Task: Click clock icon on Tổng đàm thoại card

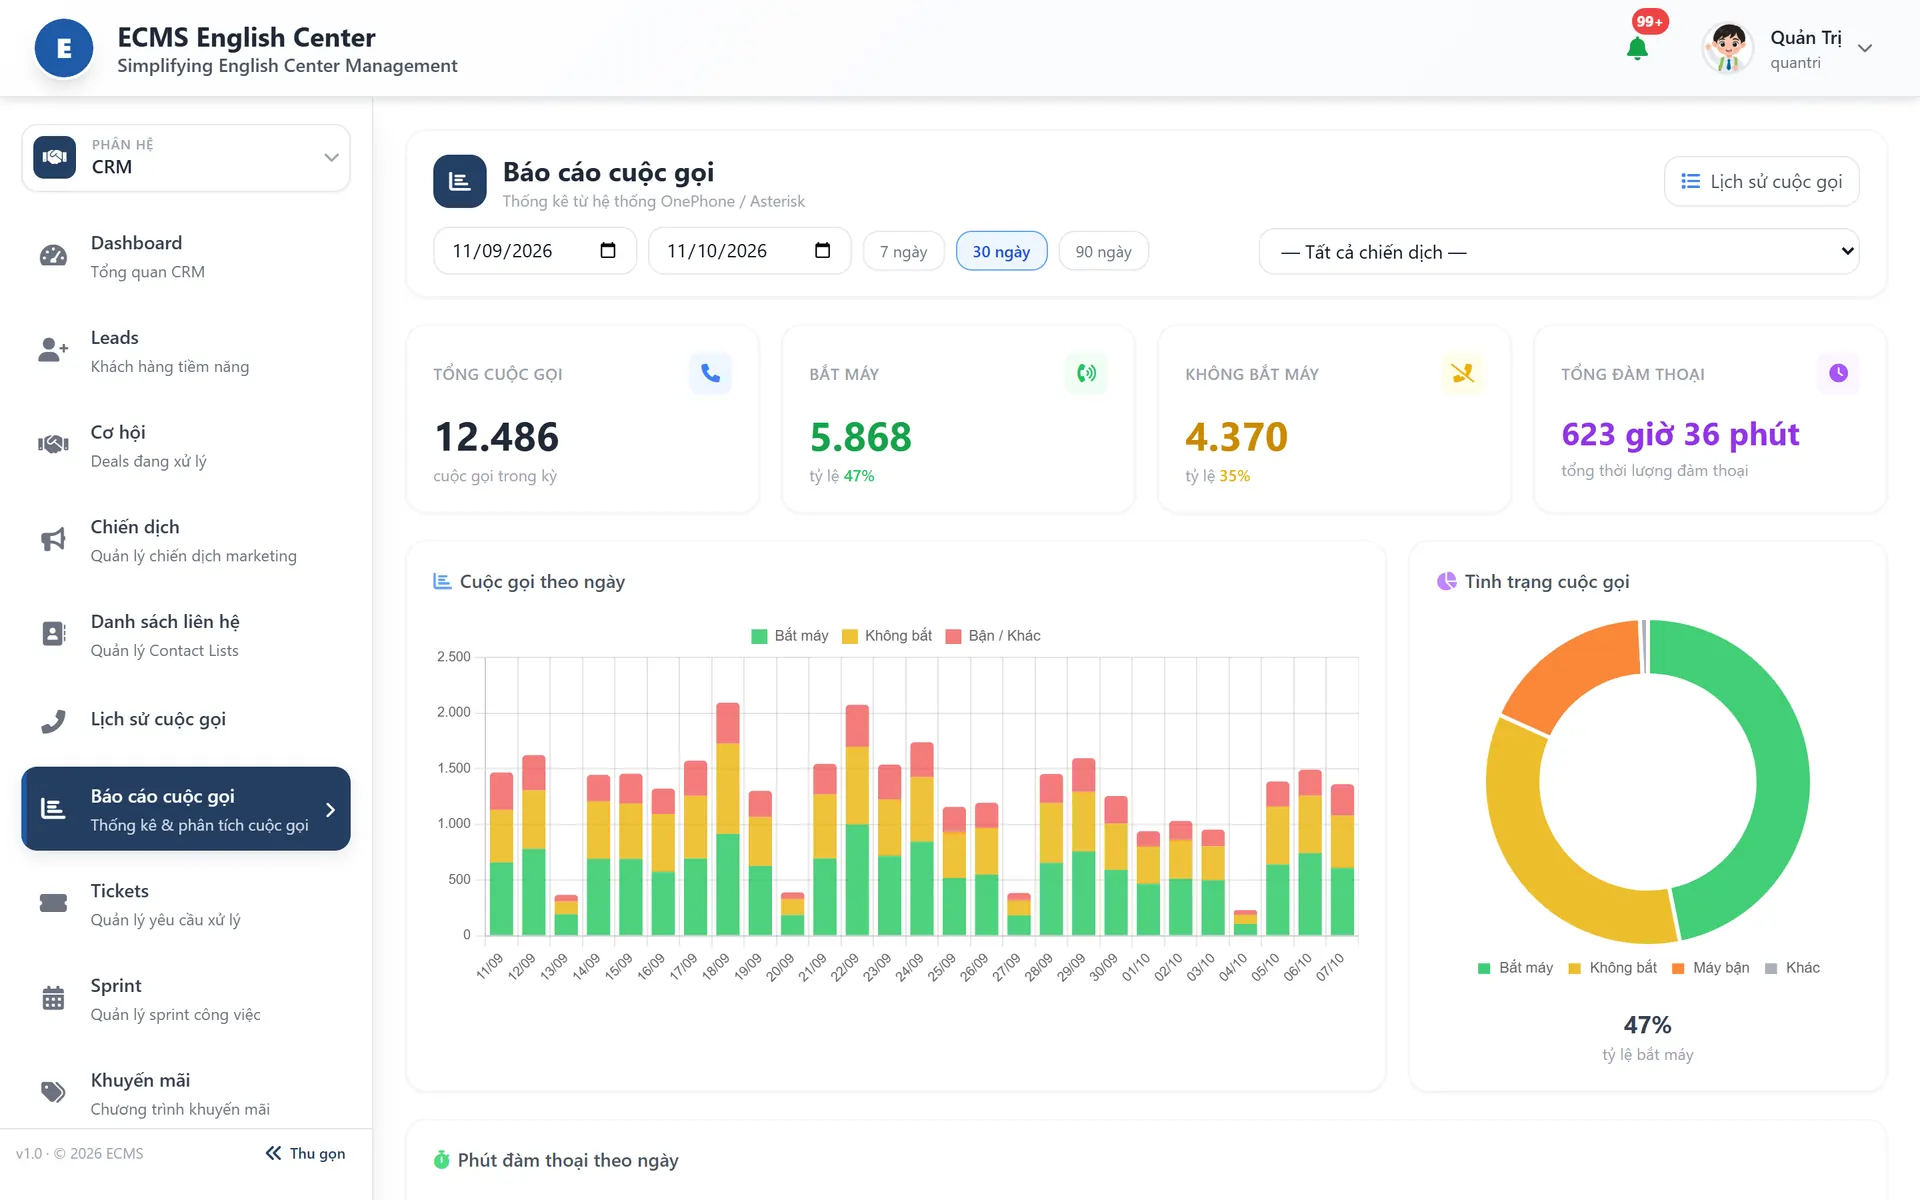Action: (1838, 373)
